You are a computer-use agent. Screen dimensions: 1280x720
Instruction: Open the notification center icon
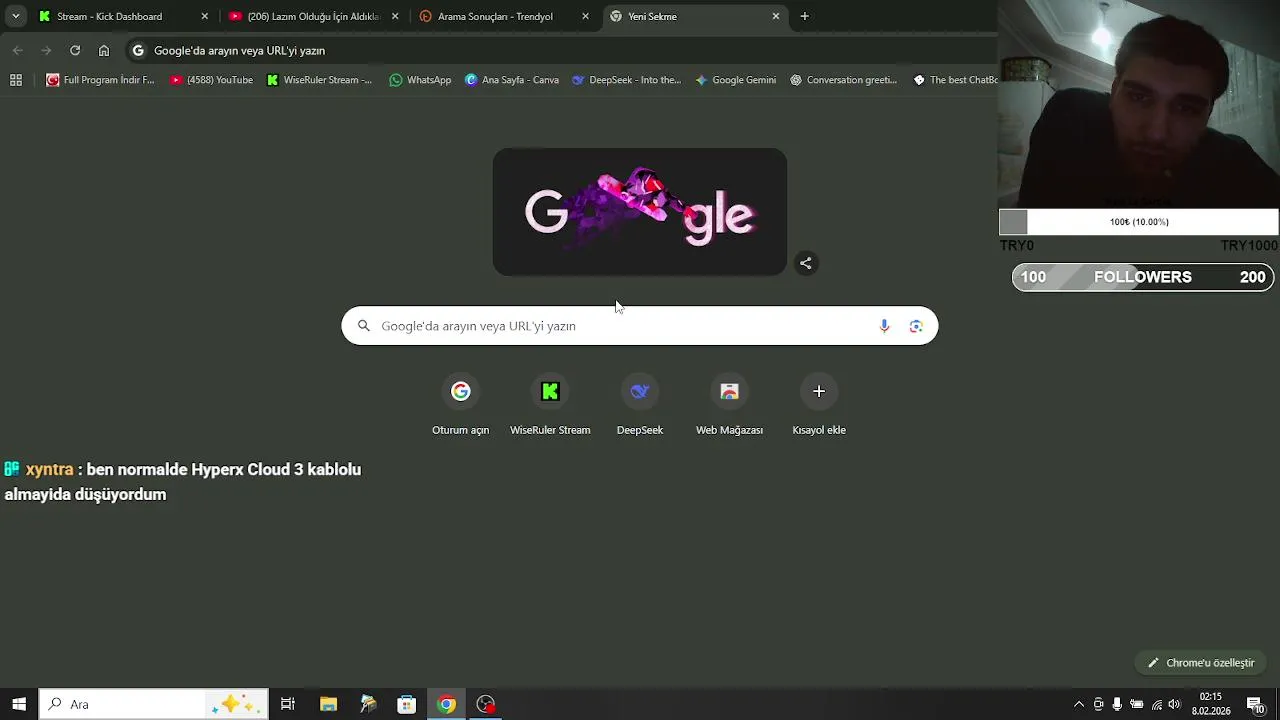coord(1255,704)
